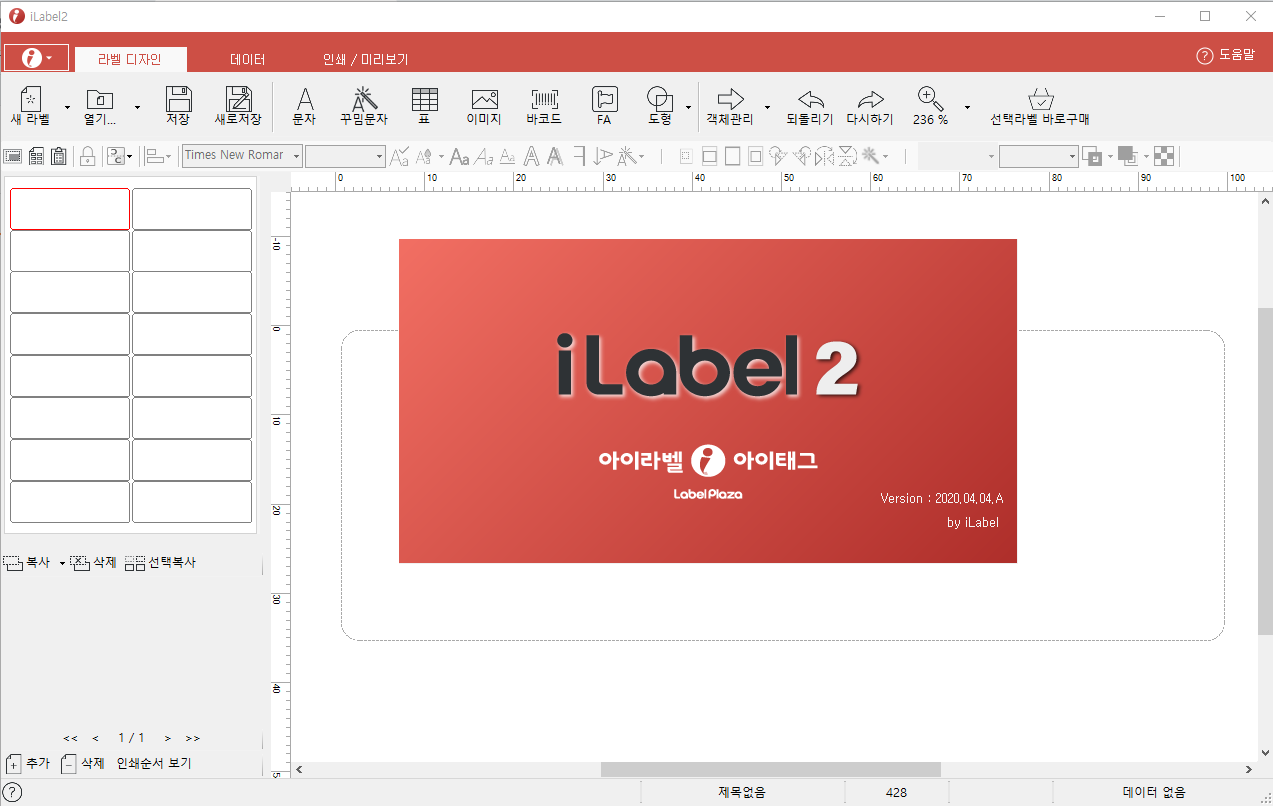1273x806 pixels.
Task: Open the line style combo box beside fill color
Action: coord(1039,155)
